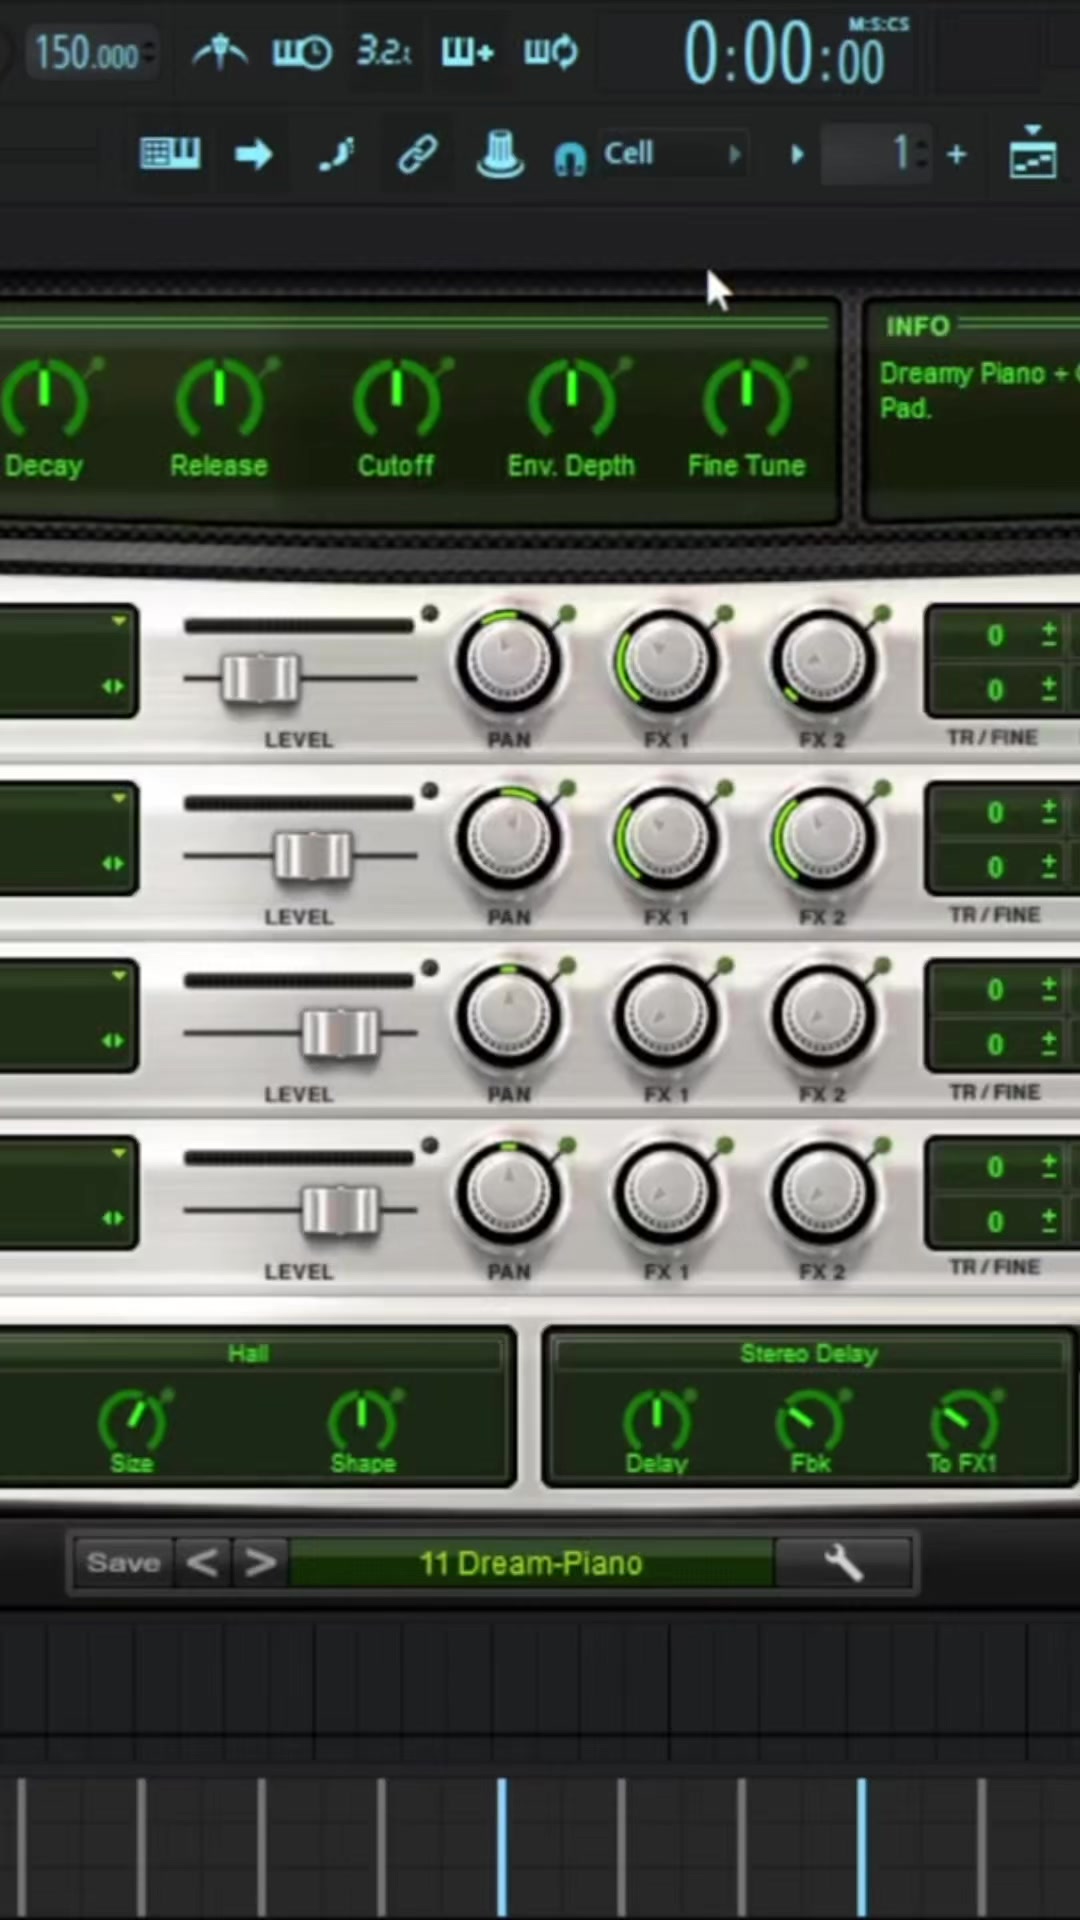Click the Stereo Delay Delay knob
Viewport: 1080px width, 1920px height.
point(657,1420)
